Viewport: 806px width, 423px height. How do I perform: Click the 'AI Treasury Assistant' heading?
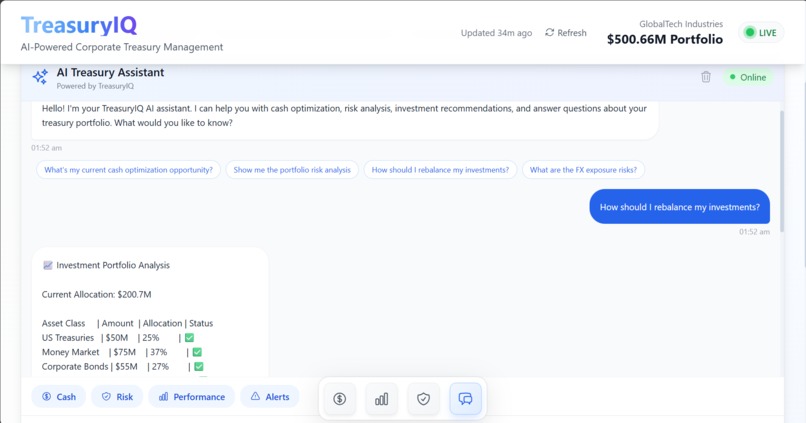click(x=111, y=72)
